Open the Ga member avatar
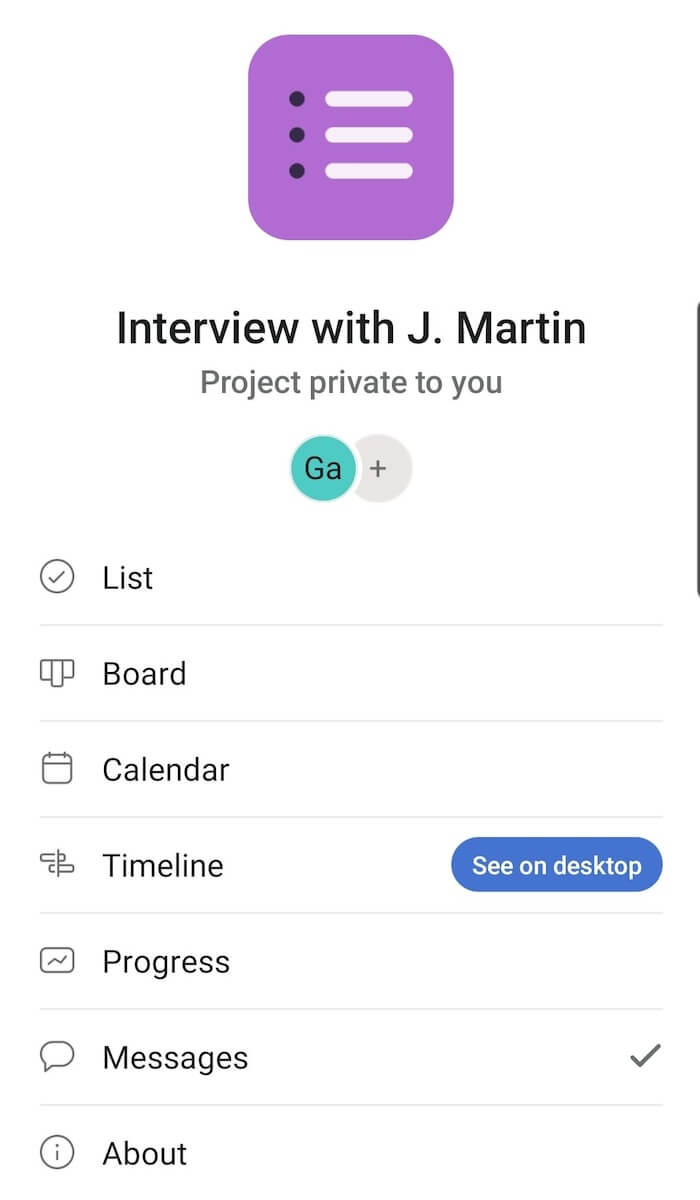Image resolution: width=700 pixels, height=1200 pixels. (322, 468)
